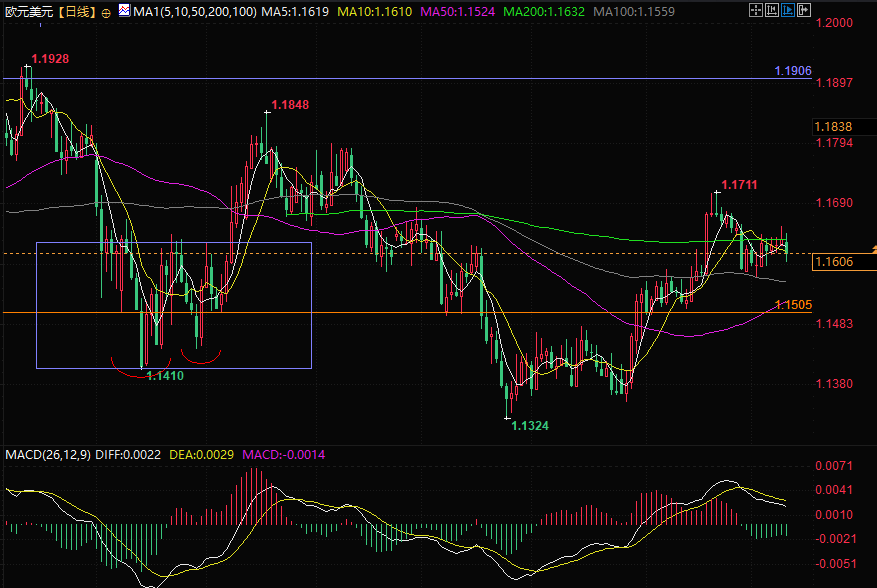Image resolution: width=877 pixels, height=588 pixels.
Task: Click the shift-chart-right arrow icon
Action: [804, 10]
